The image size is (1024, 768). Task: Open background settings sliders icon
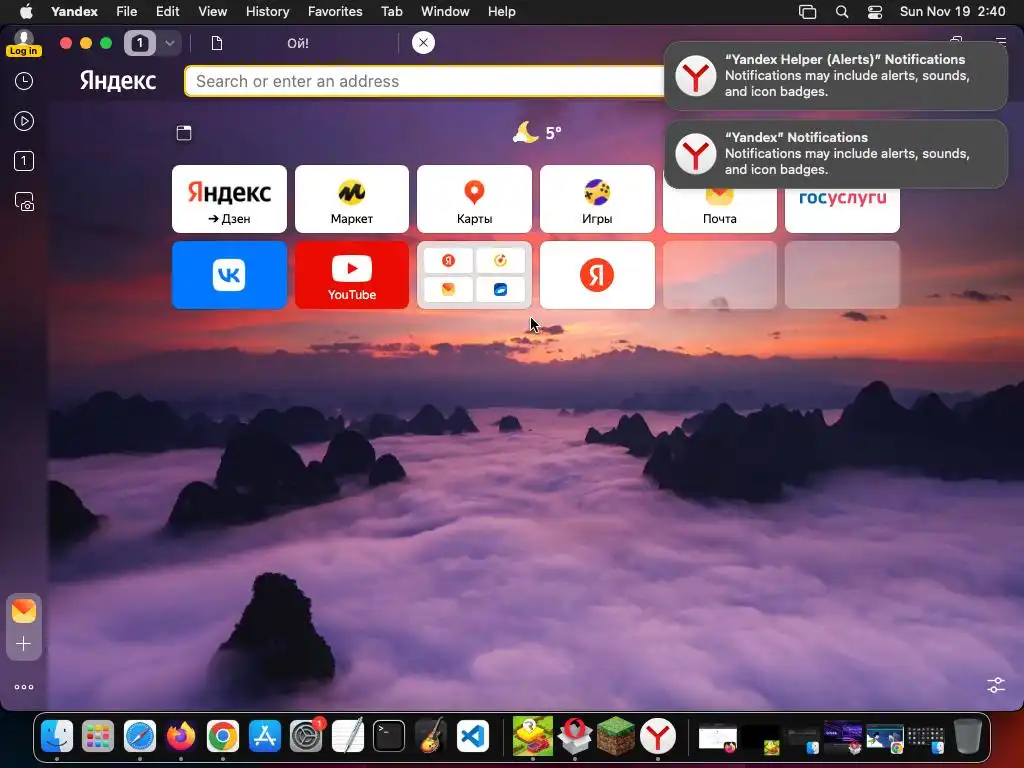pyautogui.click(x=996, y=685)
